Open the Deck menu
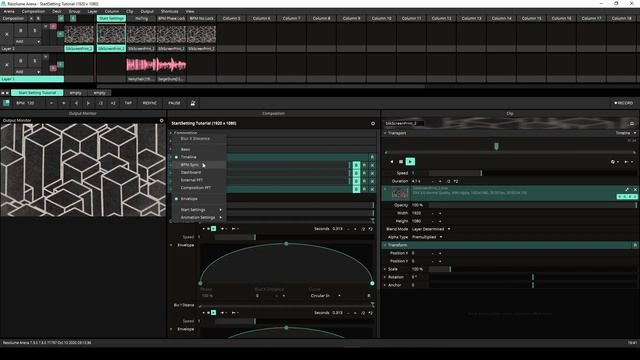This screenshot has height=360, width=640. (x=57, y=11)
